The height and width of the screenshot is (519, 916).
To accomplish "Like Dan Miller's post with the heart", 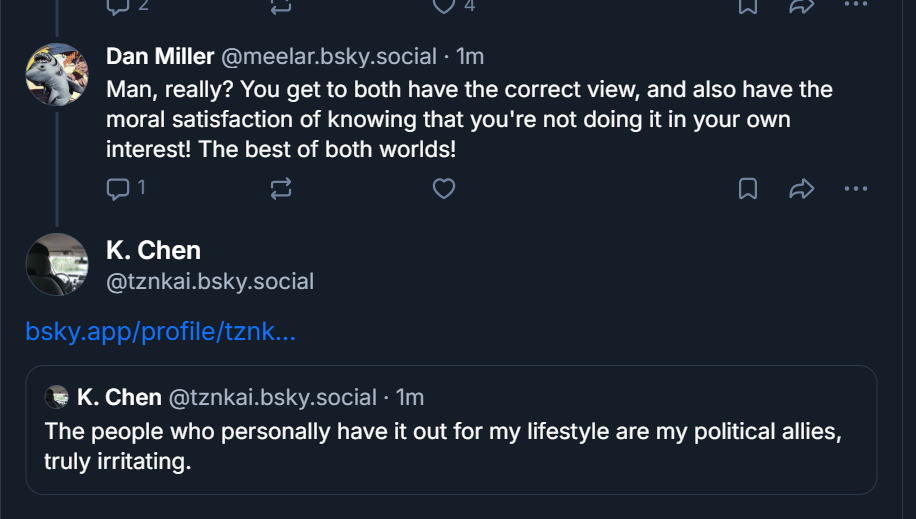I will pyautogui.click(x=444, y=188).
